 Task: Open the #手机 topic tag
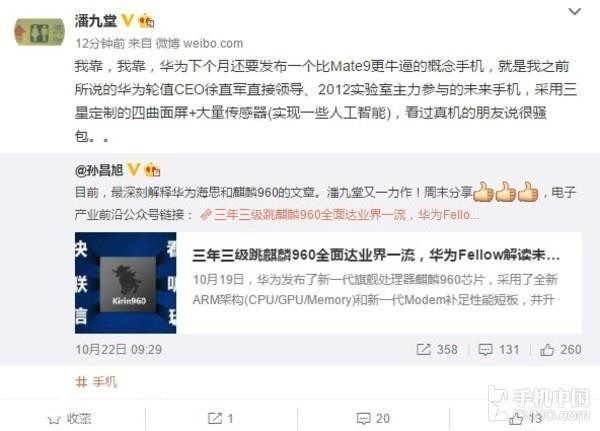[96, 382]
